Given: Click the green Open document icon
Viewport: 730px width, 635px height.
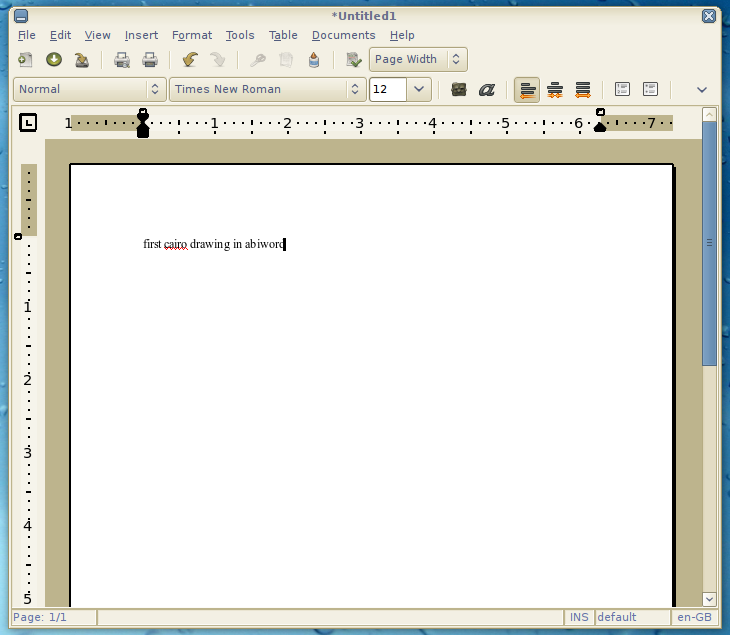Looking at the screenshot, I should click(x=54, y=60).
